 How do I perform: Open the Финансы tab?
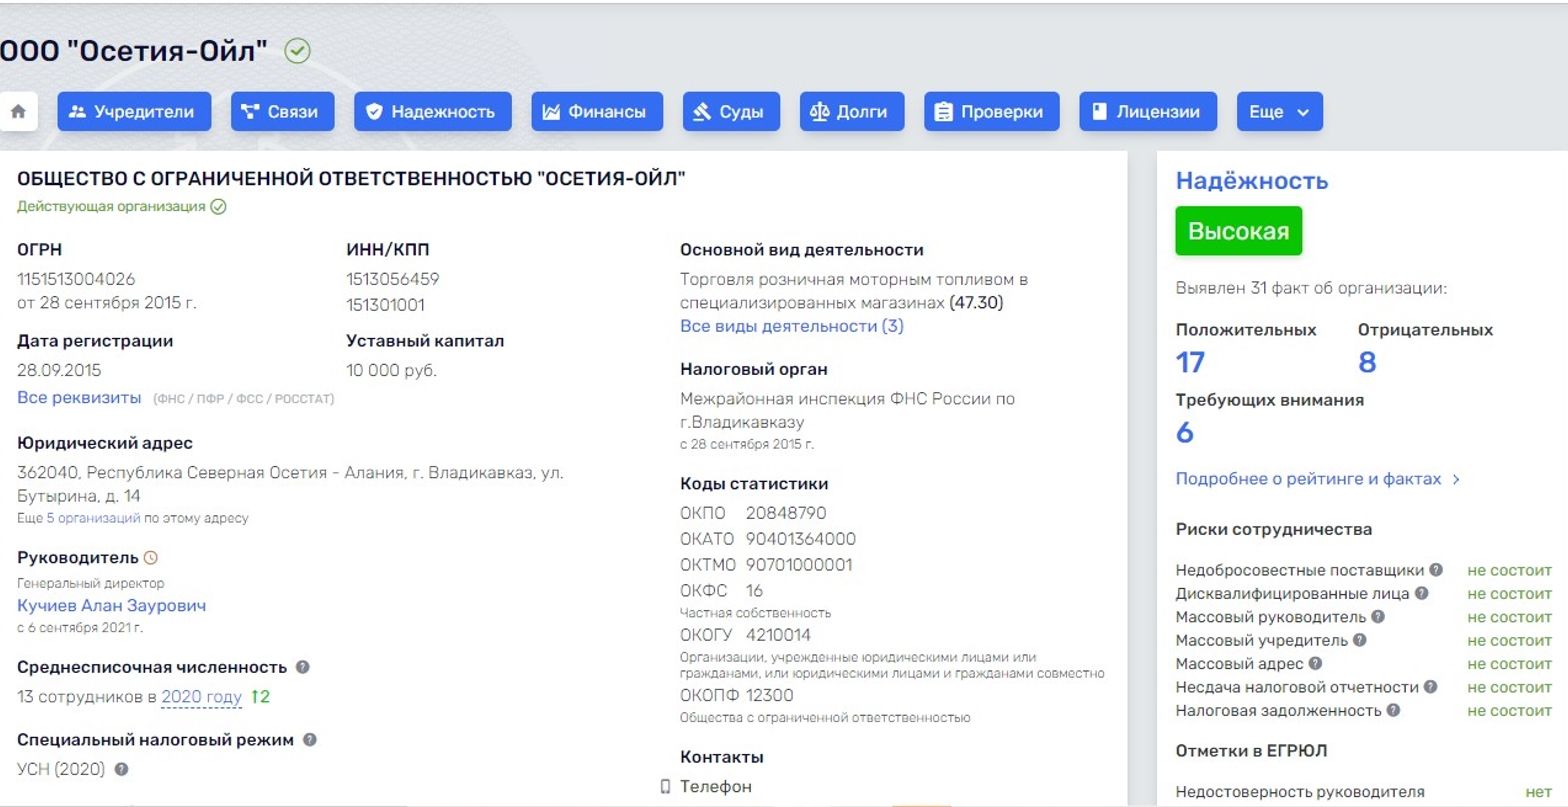[597, 112]
